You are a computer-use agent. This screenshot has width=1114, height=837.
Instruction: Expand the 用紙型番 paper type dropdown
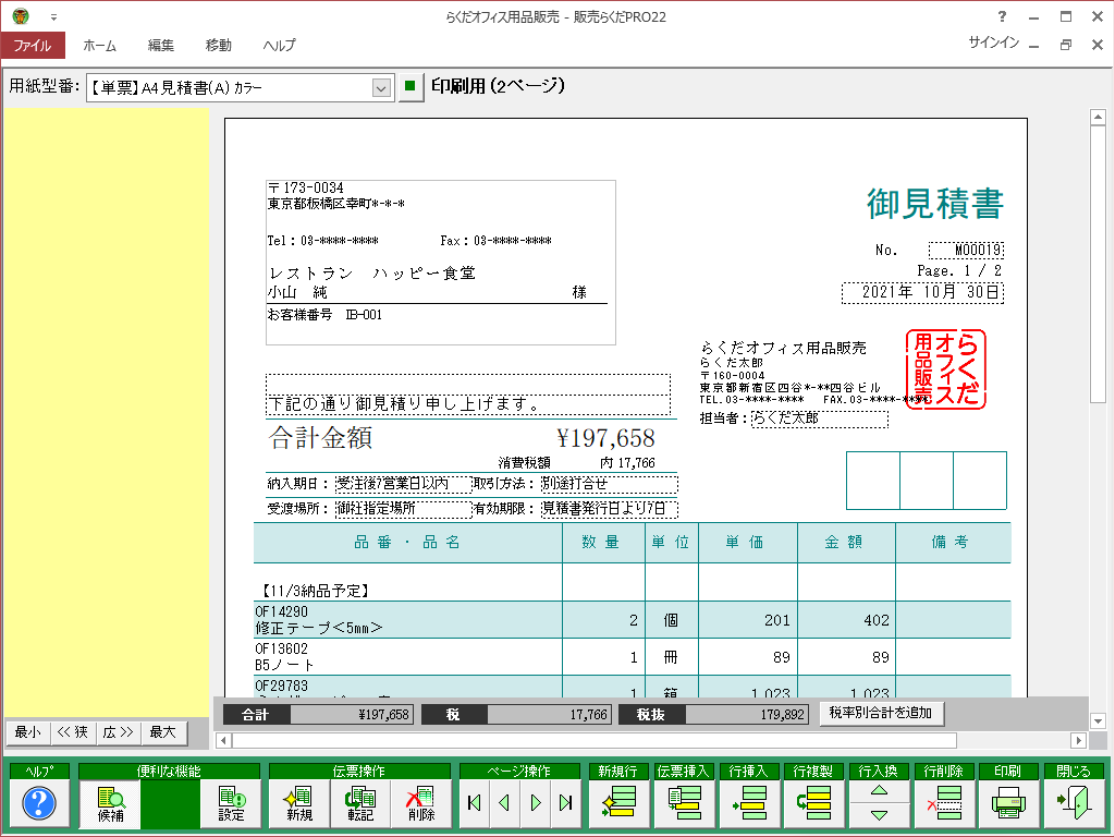(381, 88)
